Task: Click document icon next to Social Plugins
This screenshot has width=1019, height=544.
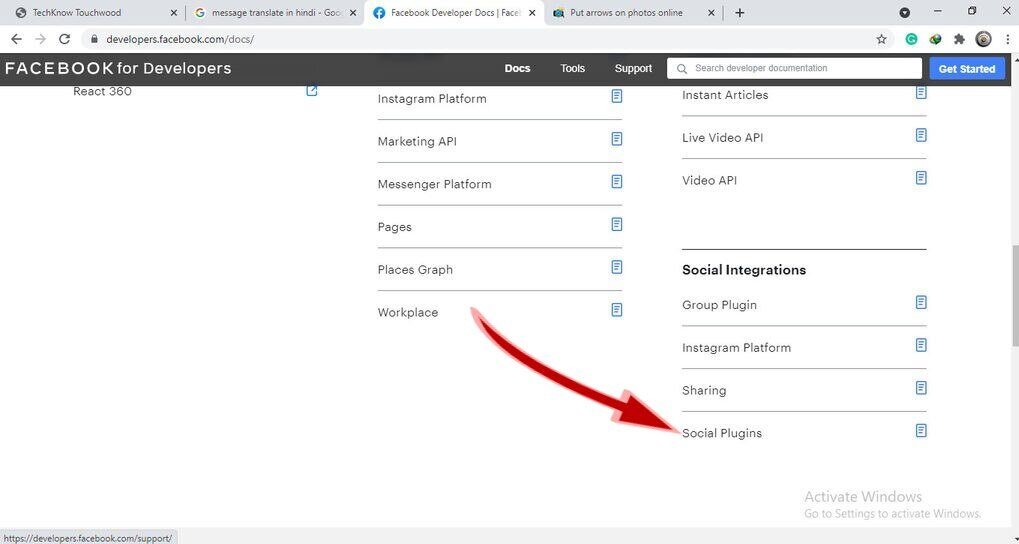Action: pyautogui.click(x=921, y=431)
